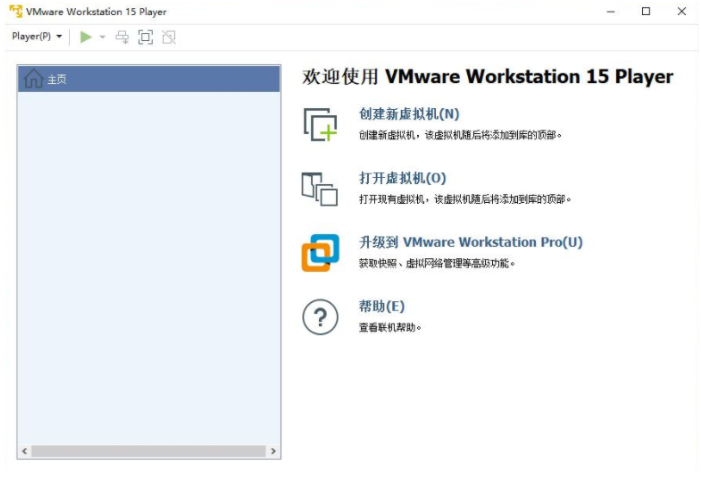Click the library scrollbar left arrow
This screenshot has height=484, width=701.
click(25, 451)
